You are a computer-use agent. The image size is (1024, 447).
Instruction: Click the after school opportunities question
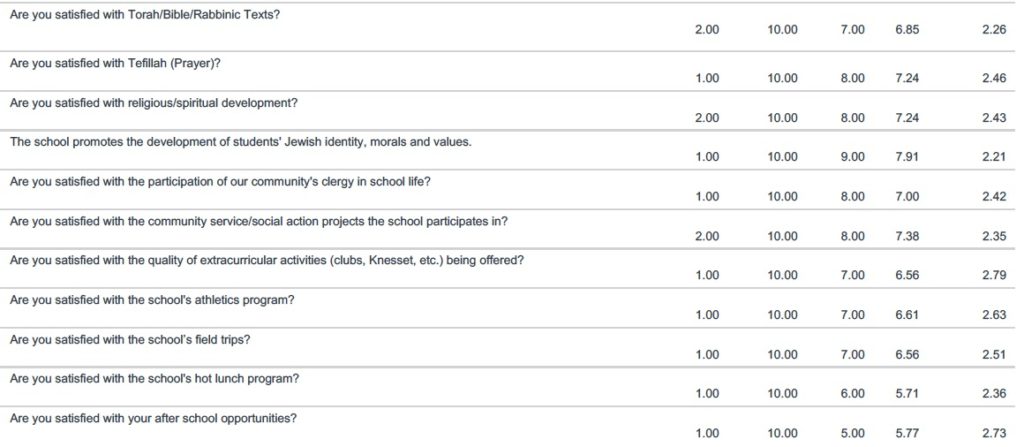point(153,418)
